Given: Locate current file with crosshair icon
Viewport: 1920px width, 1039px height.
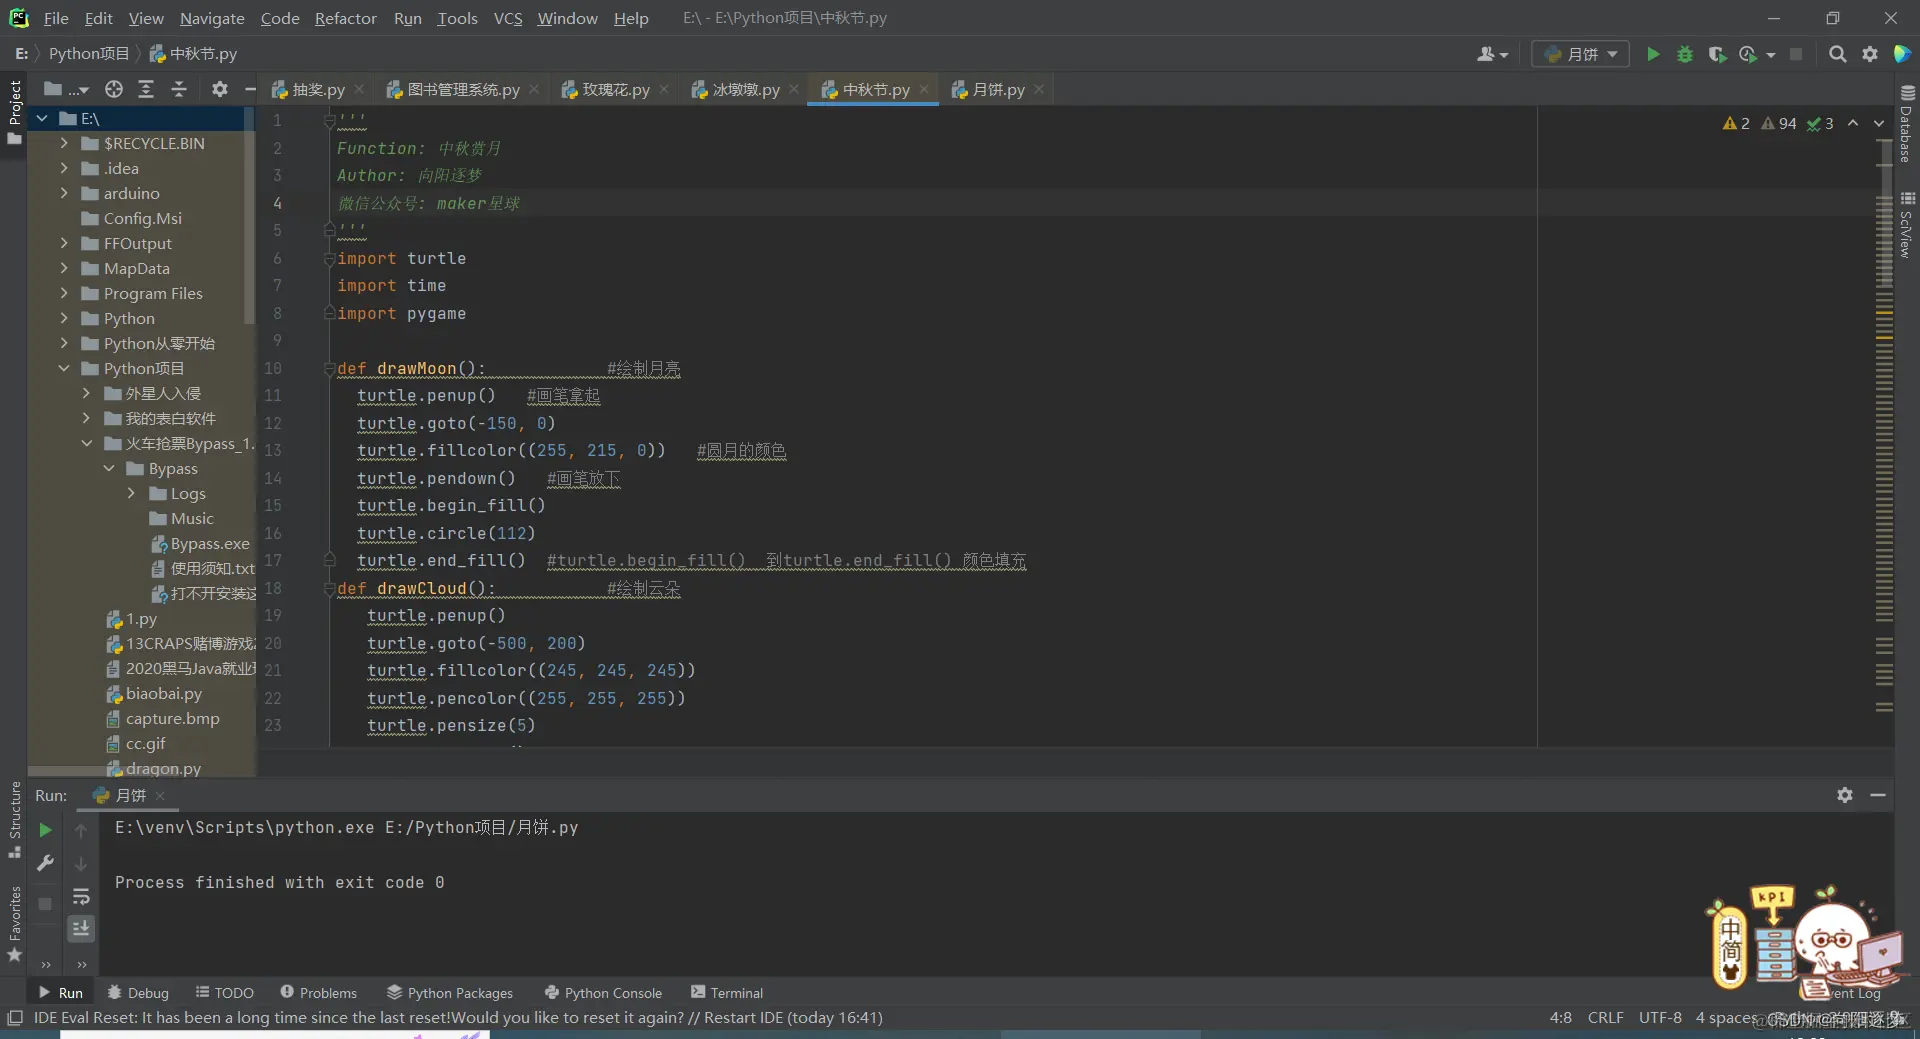Looking at the screenshot, I should (x=114, y=89).
